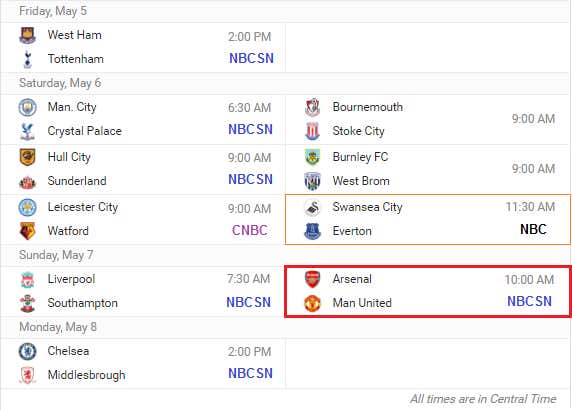Click the Man United red badge
This screenshot has width=572, height=410.
point(312,303)
